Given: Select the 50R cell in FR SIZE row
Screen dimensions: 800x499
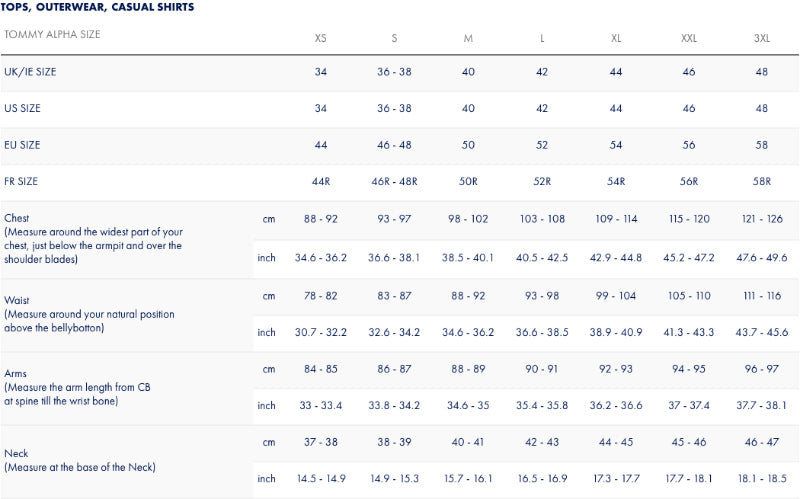Looking at the screenshot, I should (468, 182).
